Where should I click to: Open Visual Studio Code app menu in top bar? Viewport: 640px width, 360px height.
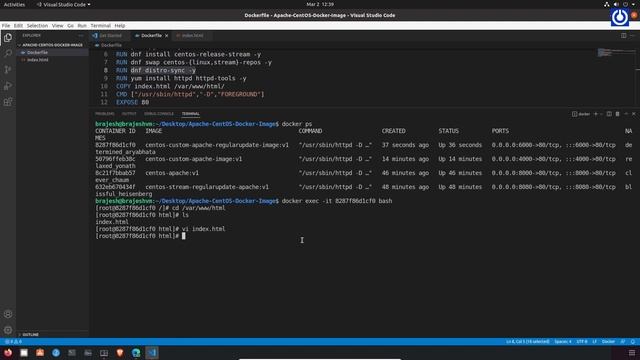click(64, 4)
